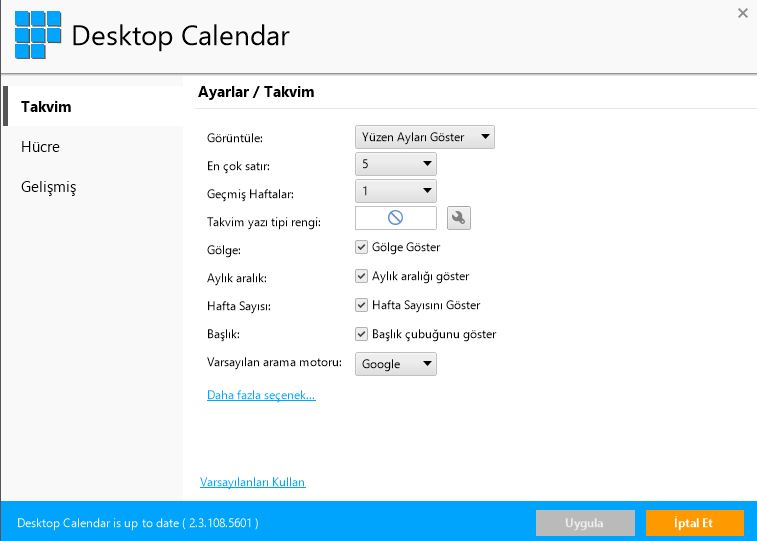Click the Başlık: label
Viewport: 757px width, 541px height.
(x=223, y=334)
